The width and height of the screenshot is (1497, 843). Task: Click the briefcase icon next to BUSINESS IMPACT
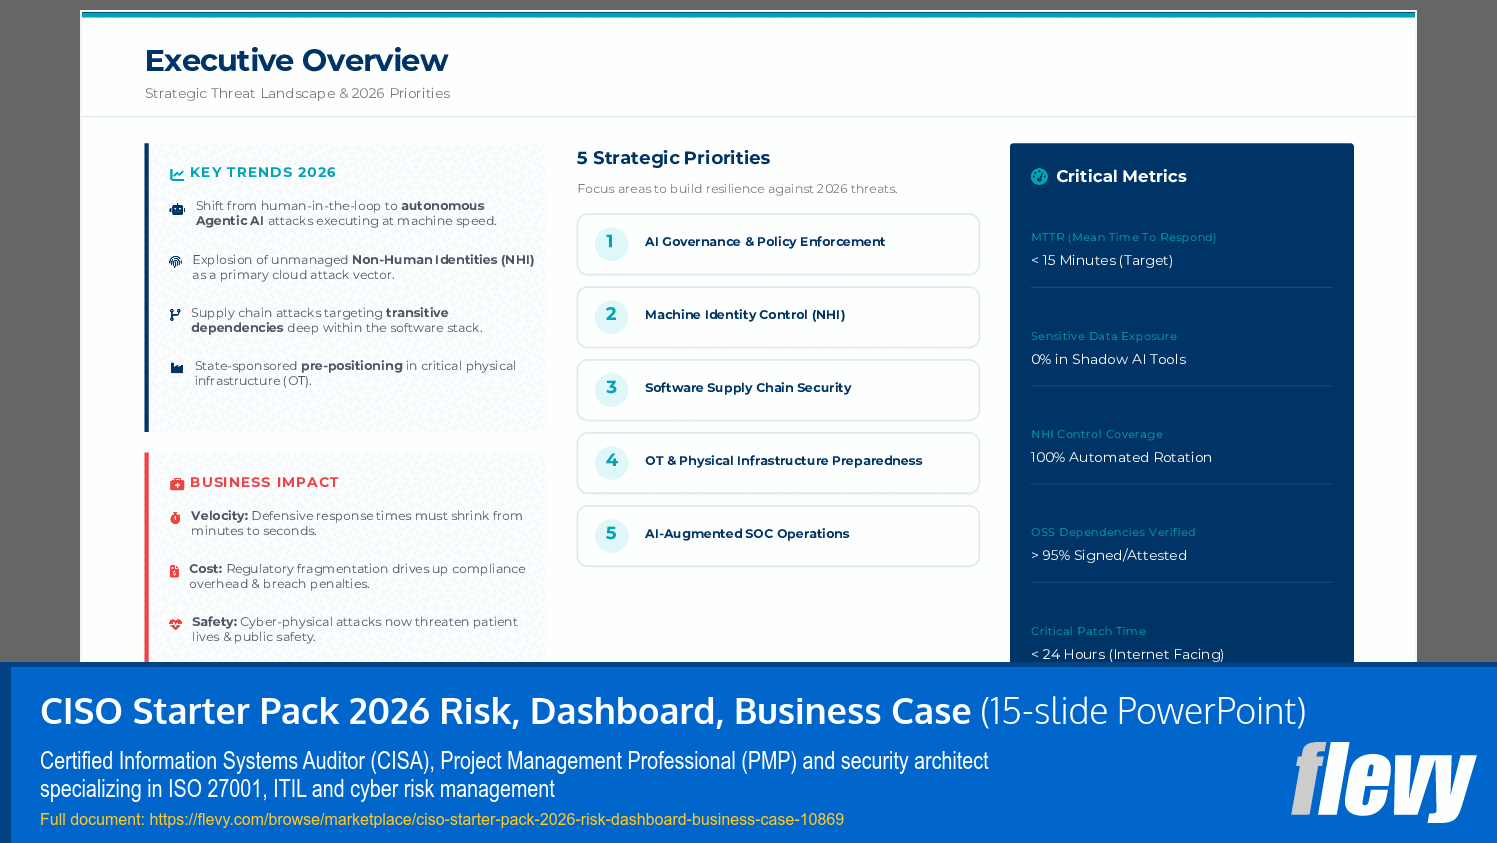click(x=176, y=482)
